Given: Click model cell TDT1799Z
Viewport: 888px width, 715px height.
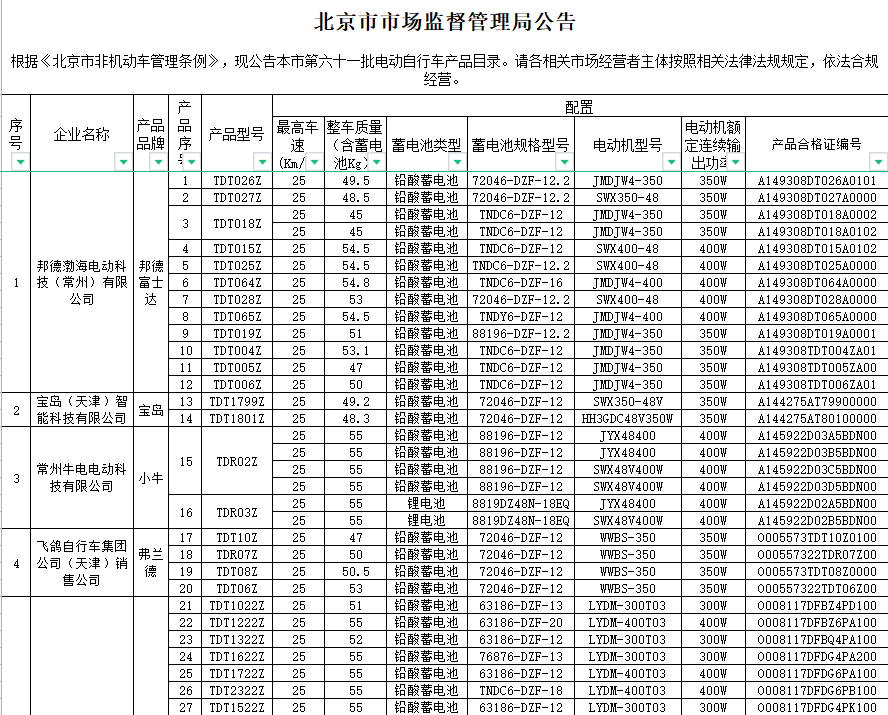Looking at the screenshot, I should click(x=237, y=401).
